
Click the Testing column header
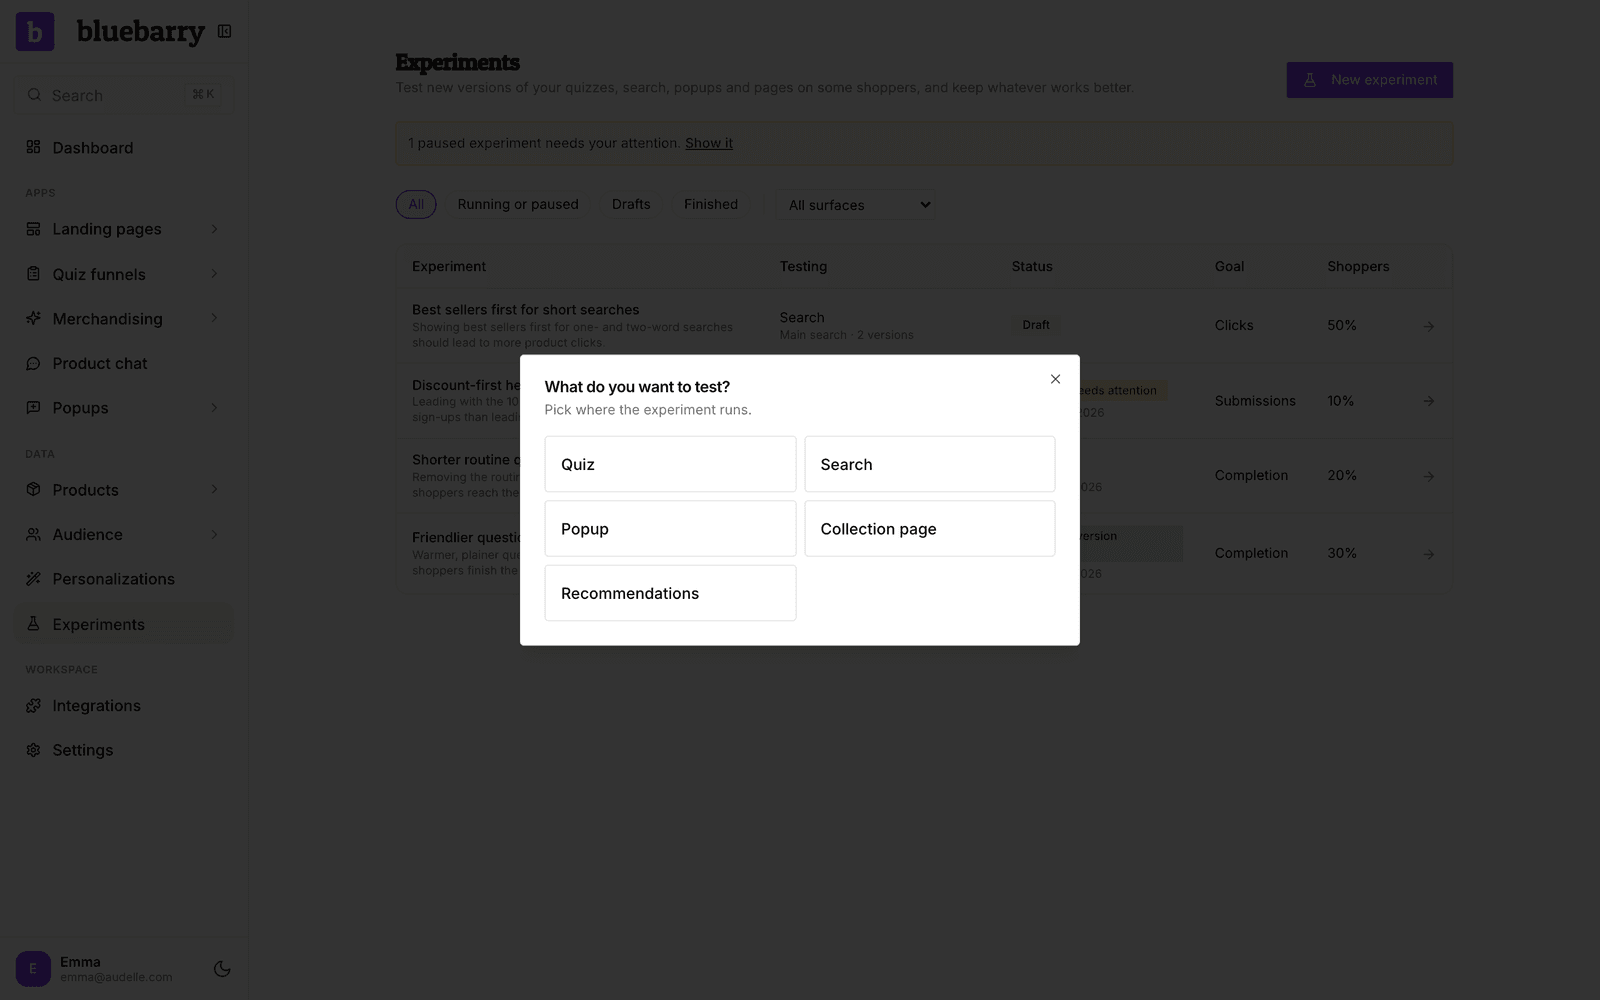point(803,267)
